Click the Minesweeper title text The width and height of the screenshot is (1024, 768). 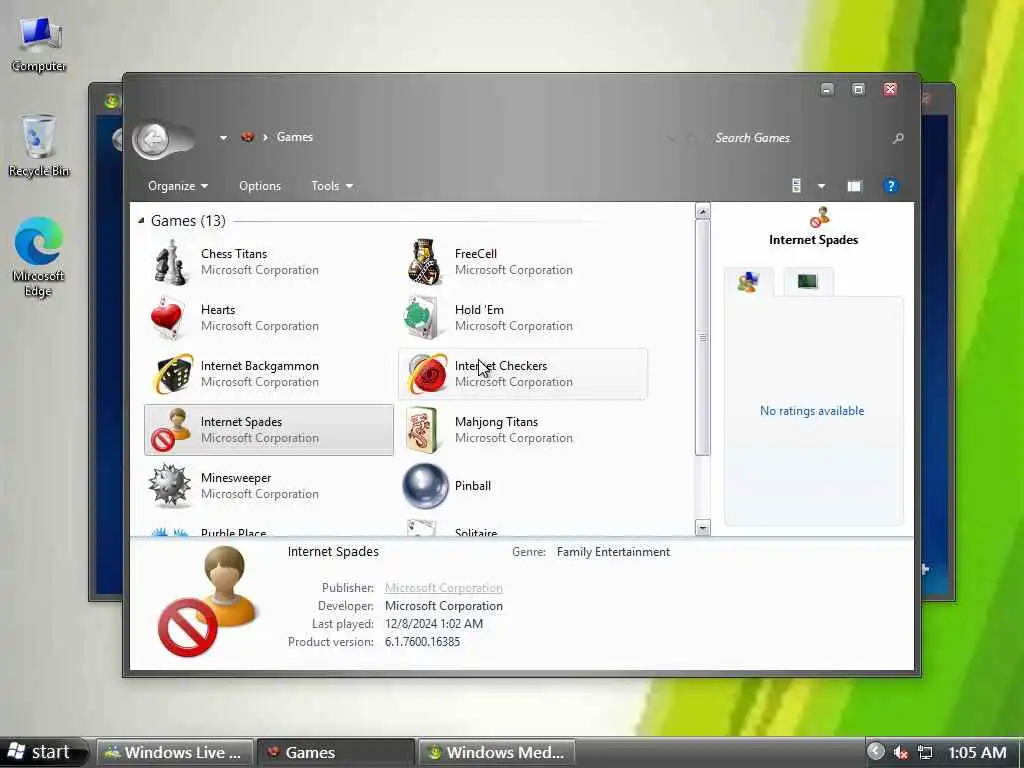click(x=236, y=478)
